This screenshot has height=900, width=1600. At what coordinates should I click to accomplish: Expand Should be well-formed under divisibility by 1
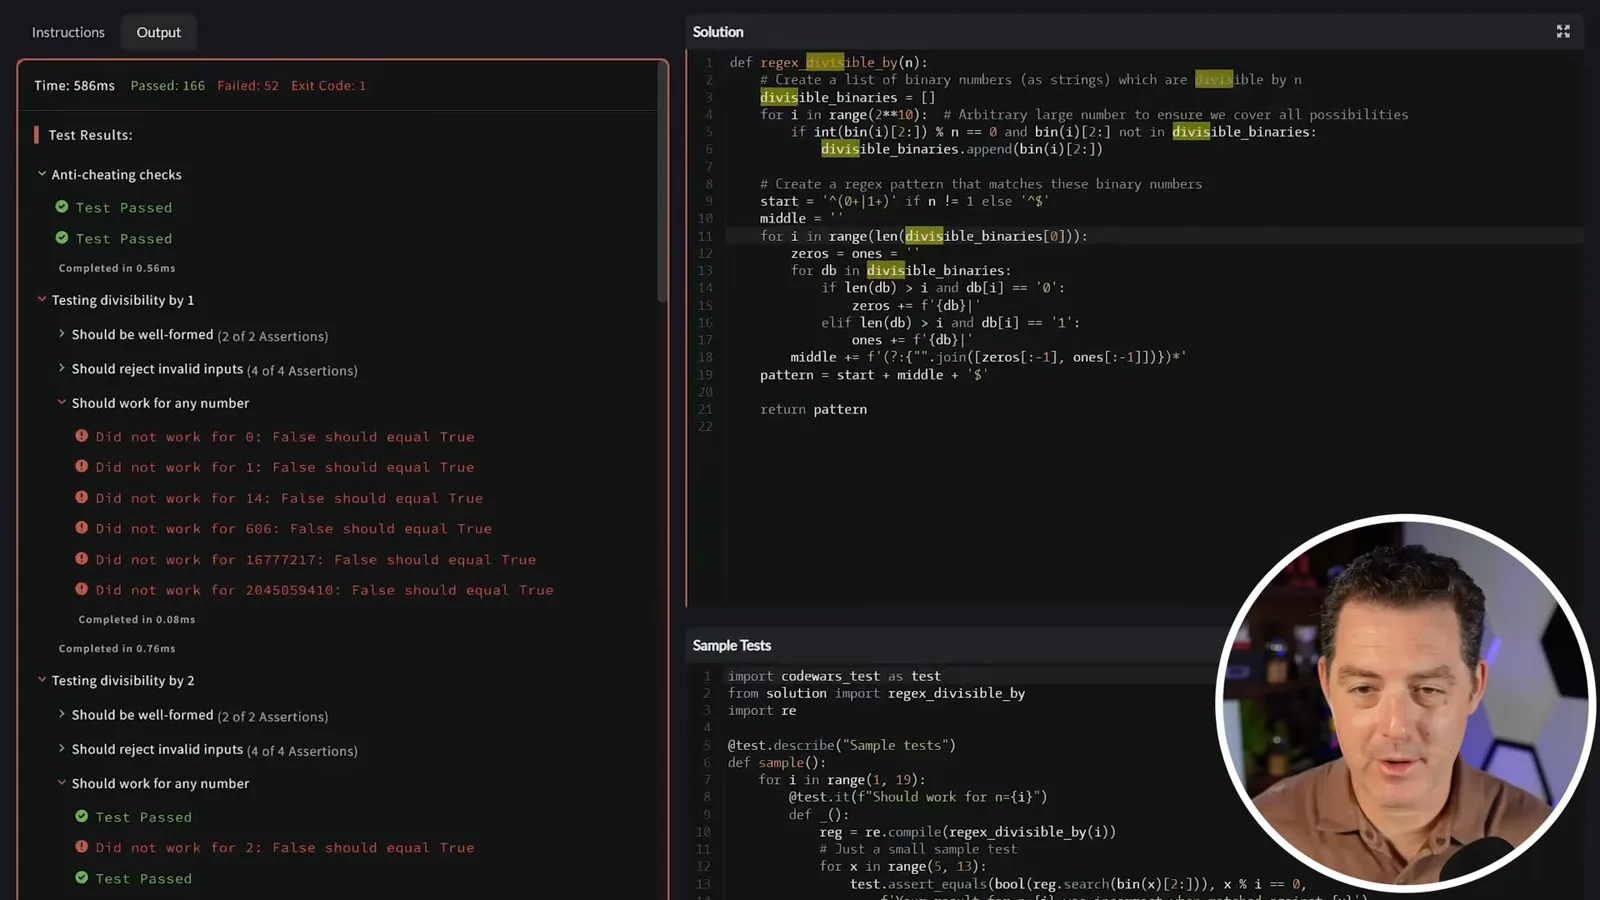click(62, 334)
